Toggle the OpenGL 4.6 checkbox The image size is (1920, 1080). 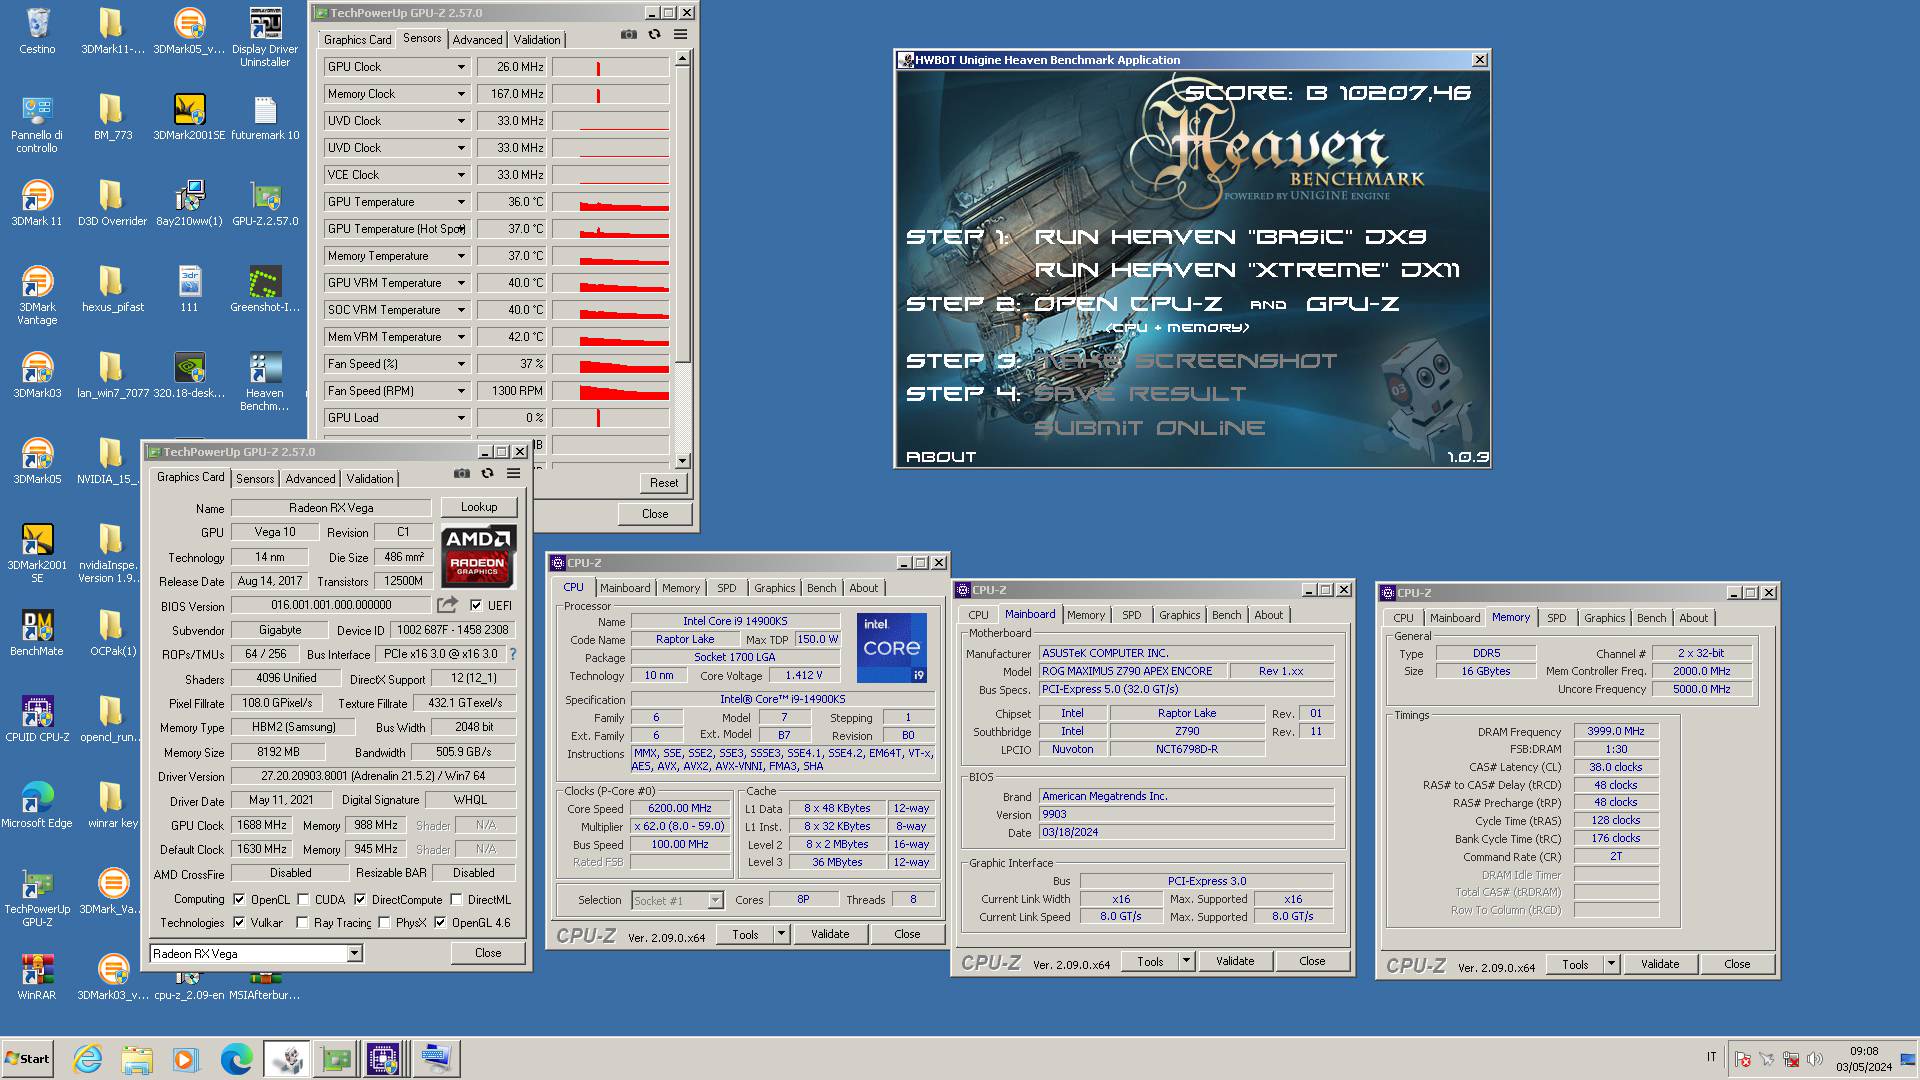point(440,923)
